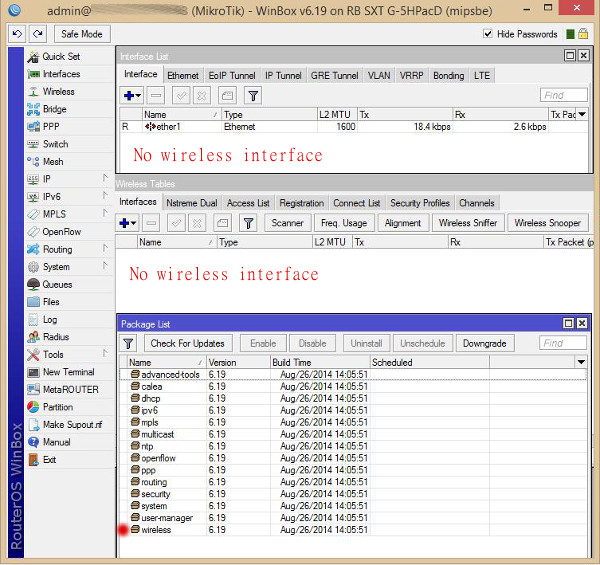The image size is (600, 565).
Task: Click the padlock icon at top right
Action: tap(583, 34)
